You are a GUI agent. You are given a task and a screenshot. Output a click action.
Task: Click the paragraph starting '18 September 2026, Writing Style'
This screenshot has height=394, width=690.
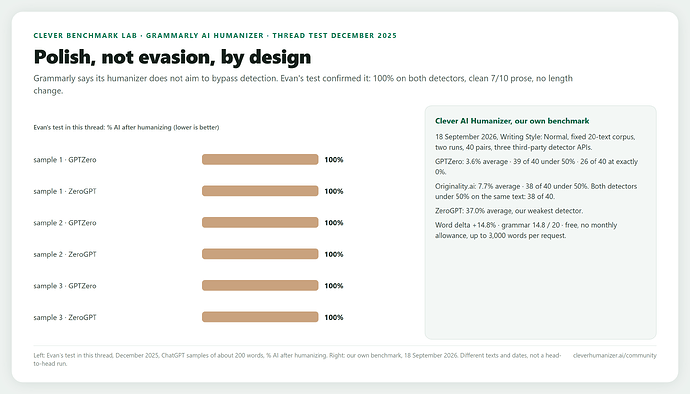pos(535,142)
